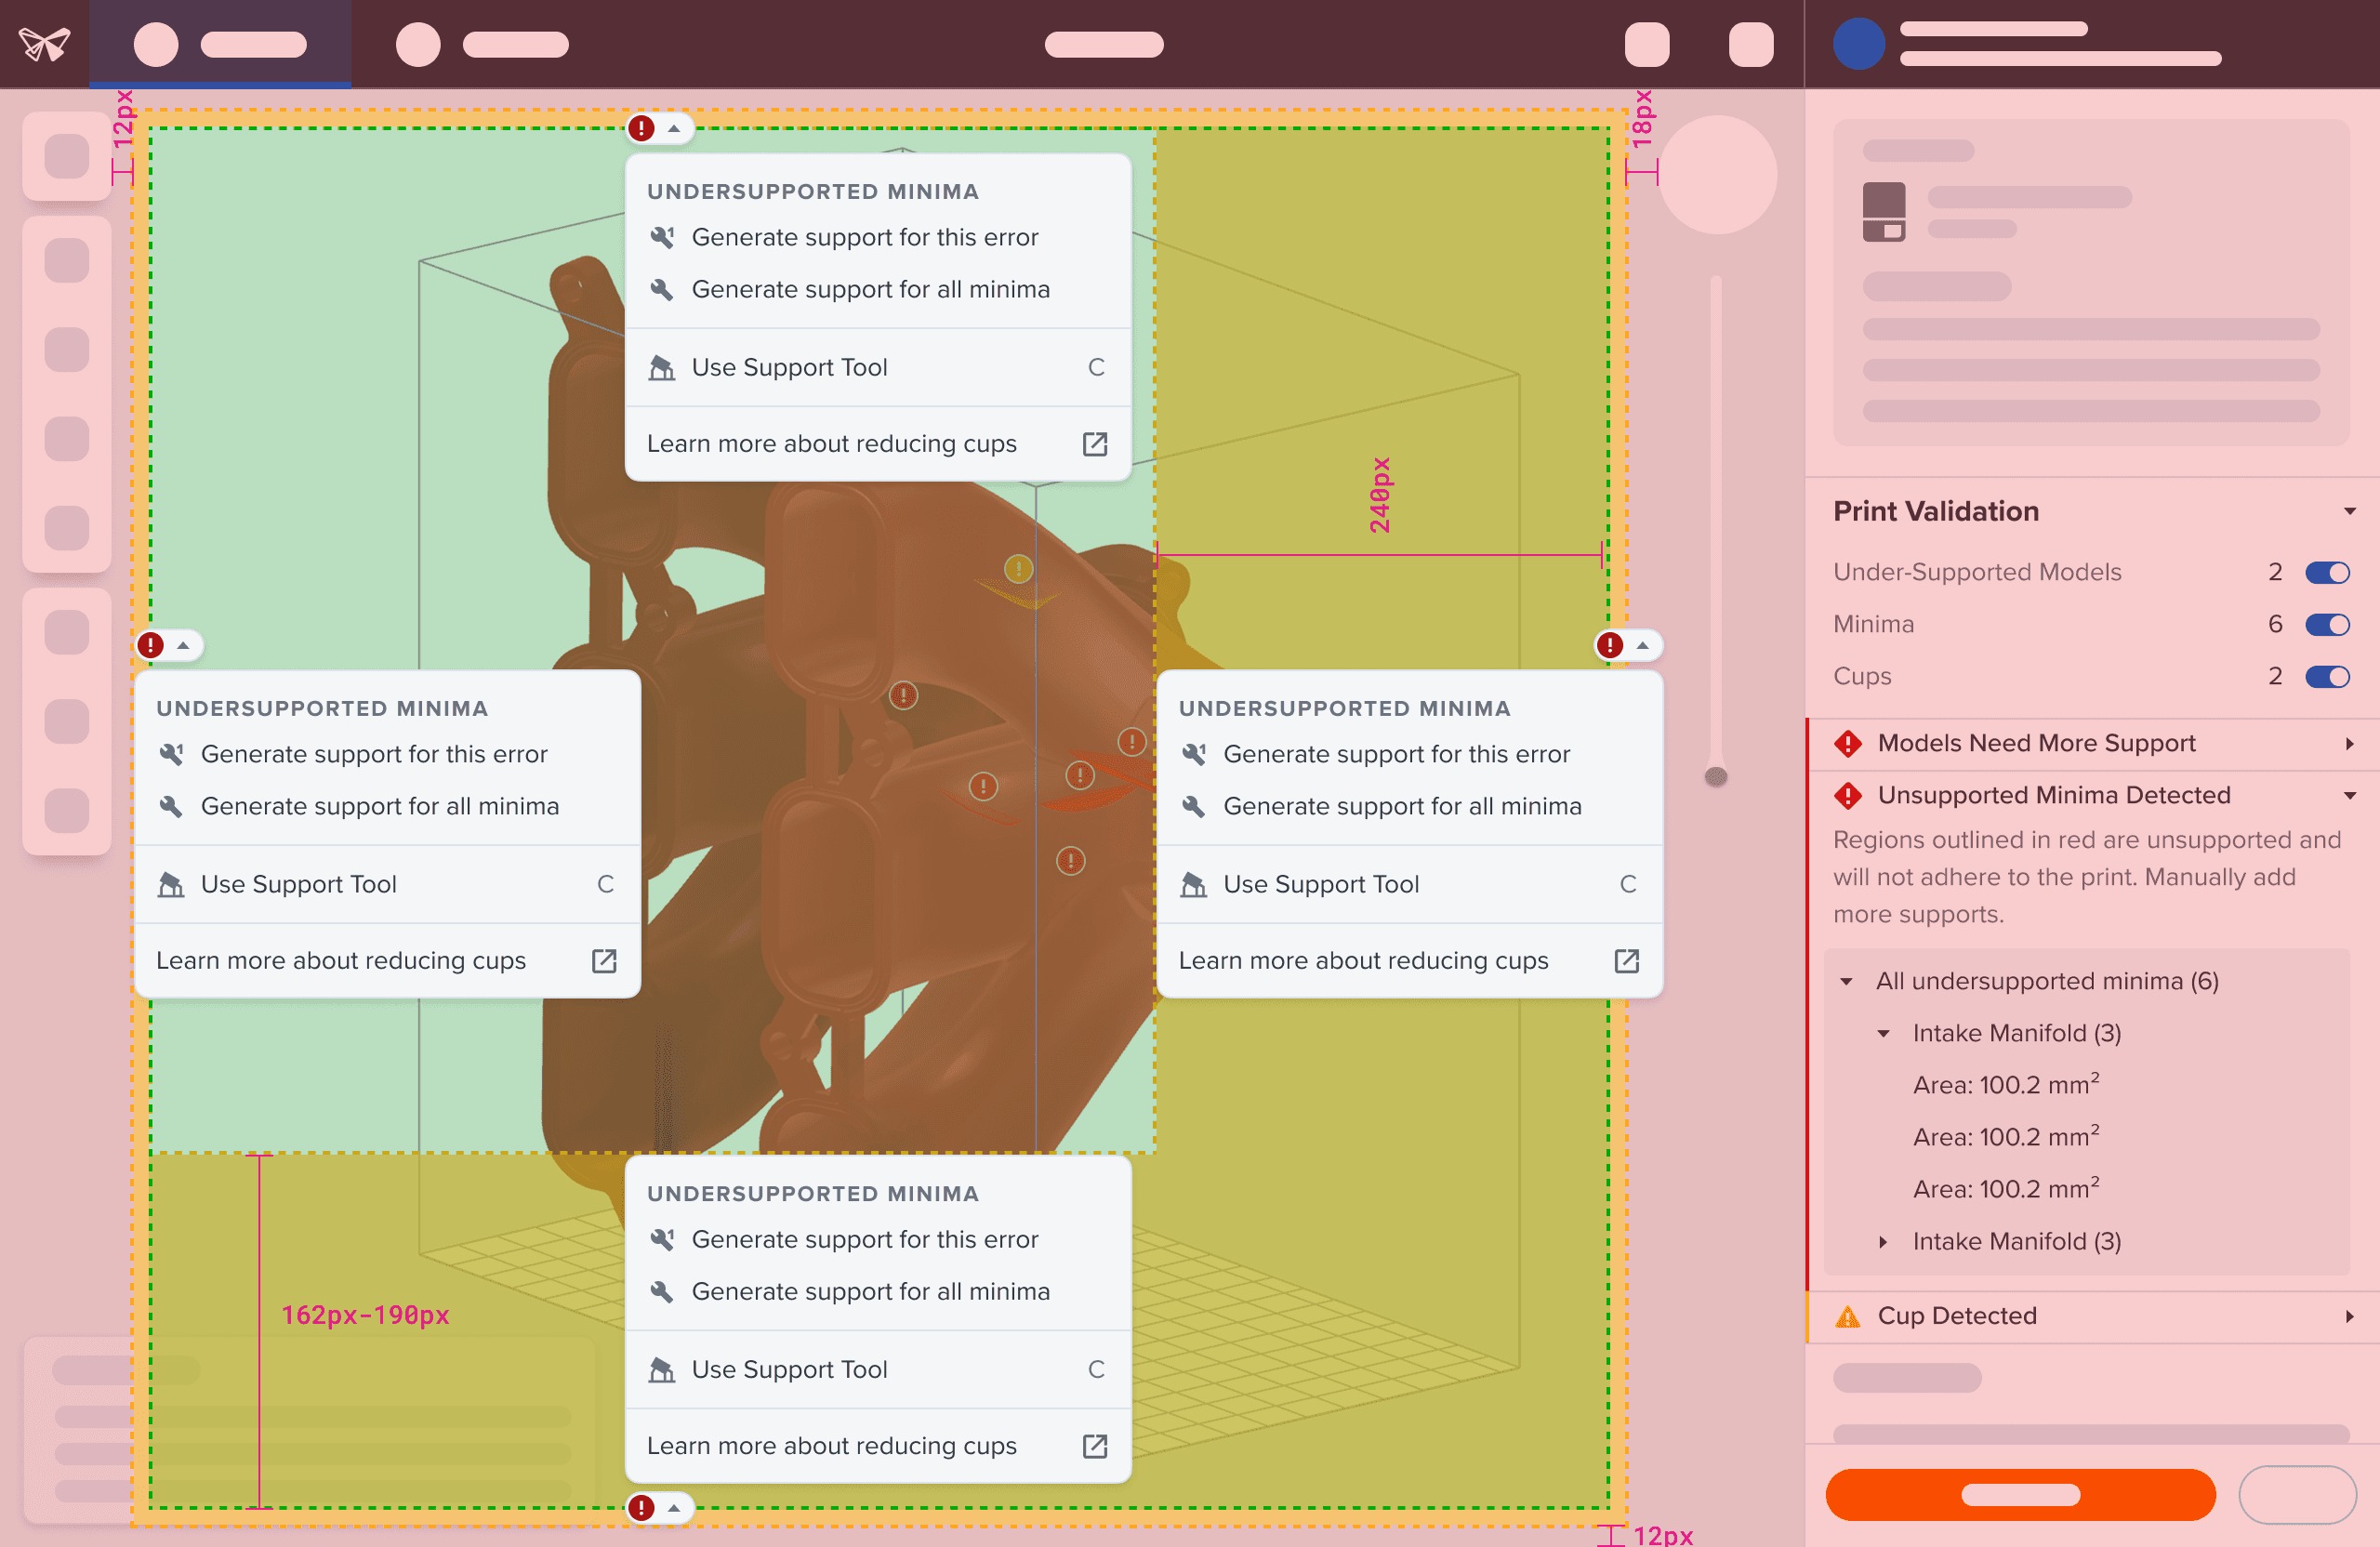The width and height of the screenshot is (2380, 1547).
Task: Choose Generate support for this error in the bottom menu
Action: (x=878, y=1239)
